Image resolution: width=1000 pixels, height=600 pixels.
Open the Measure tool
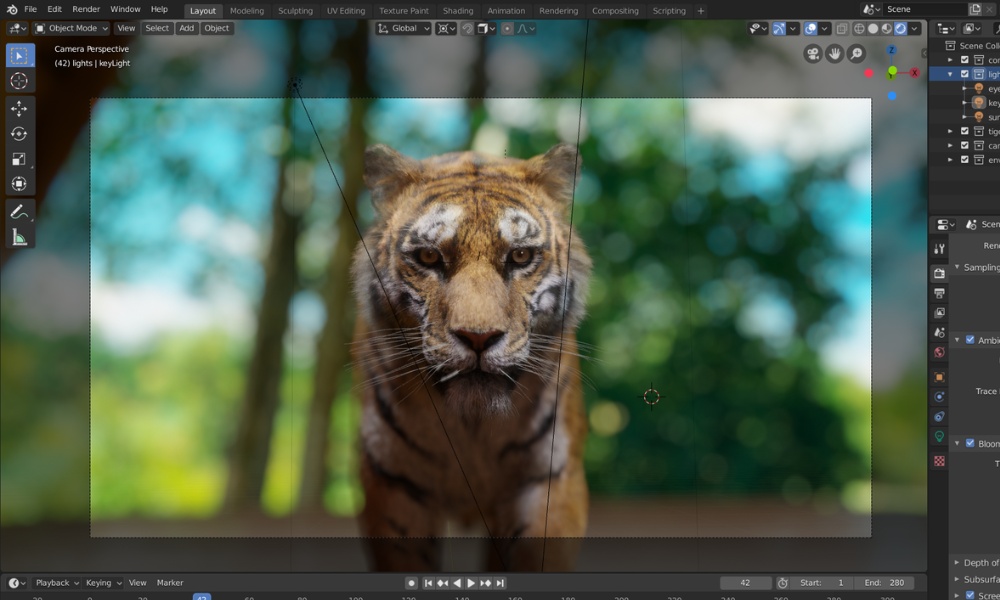tap(20, 236)
